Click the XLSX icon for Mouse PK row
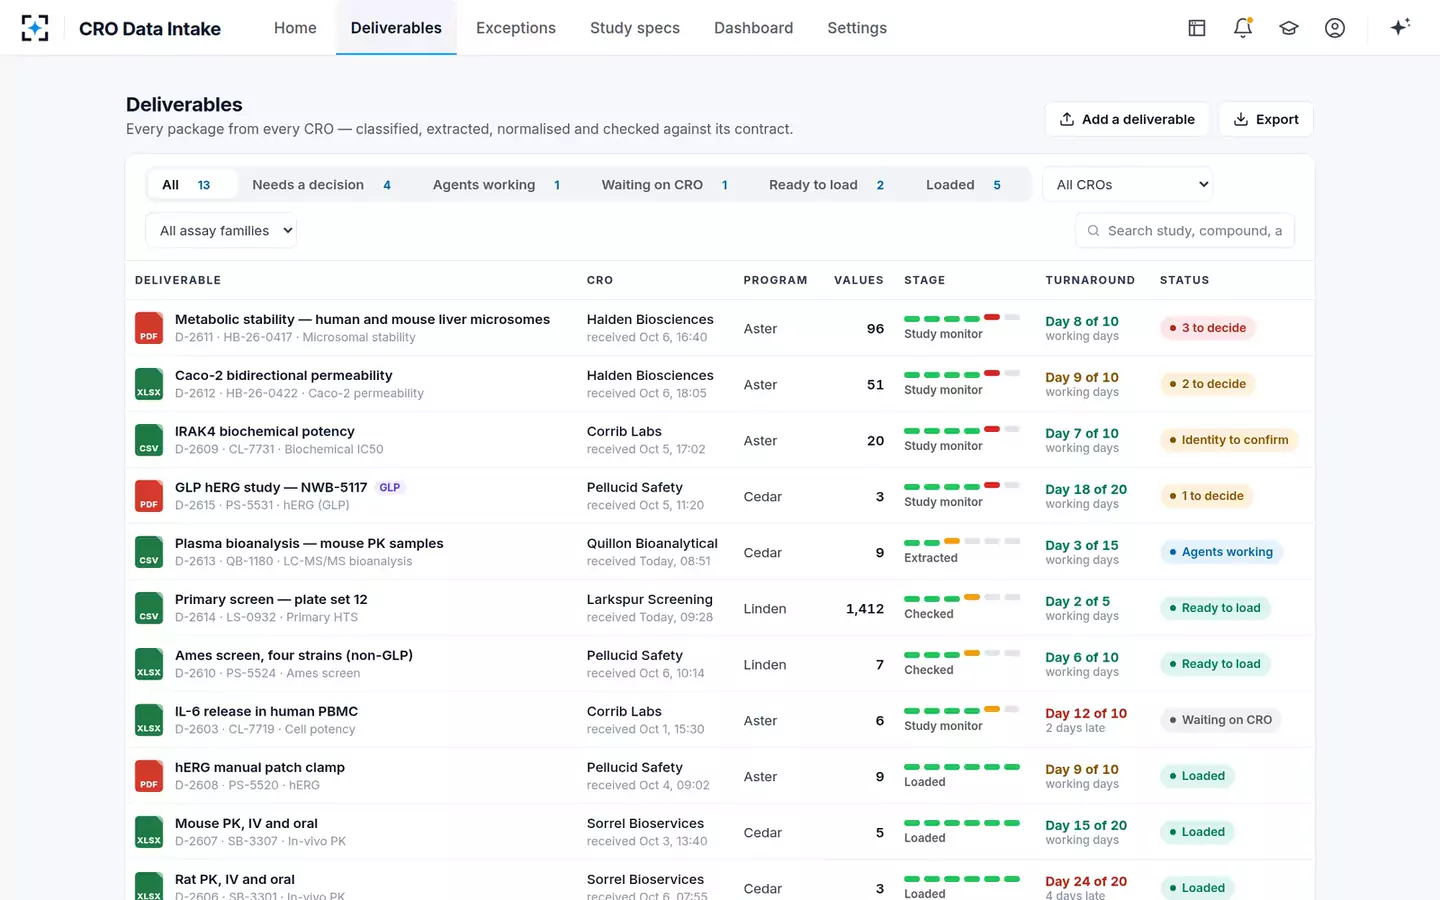1440x900 pixels. click(x=149, y=832)
